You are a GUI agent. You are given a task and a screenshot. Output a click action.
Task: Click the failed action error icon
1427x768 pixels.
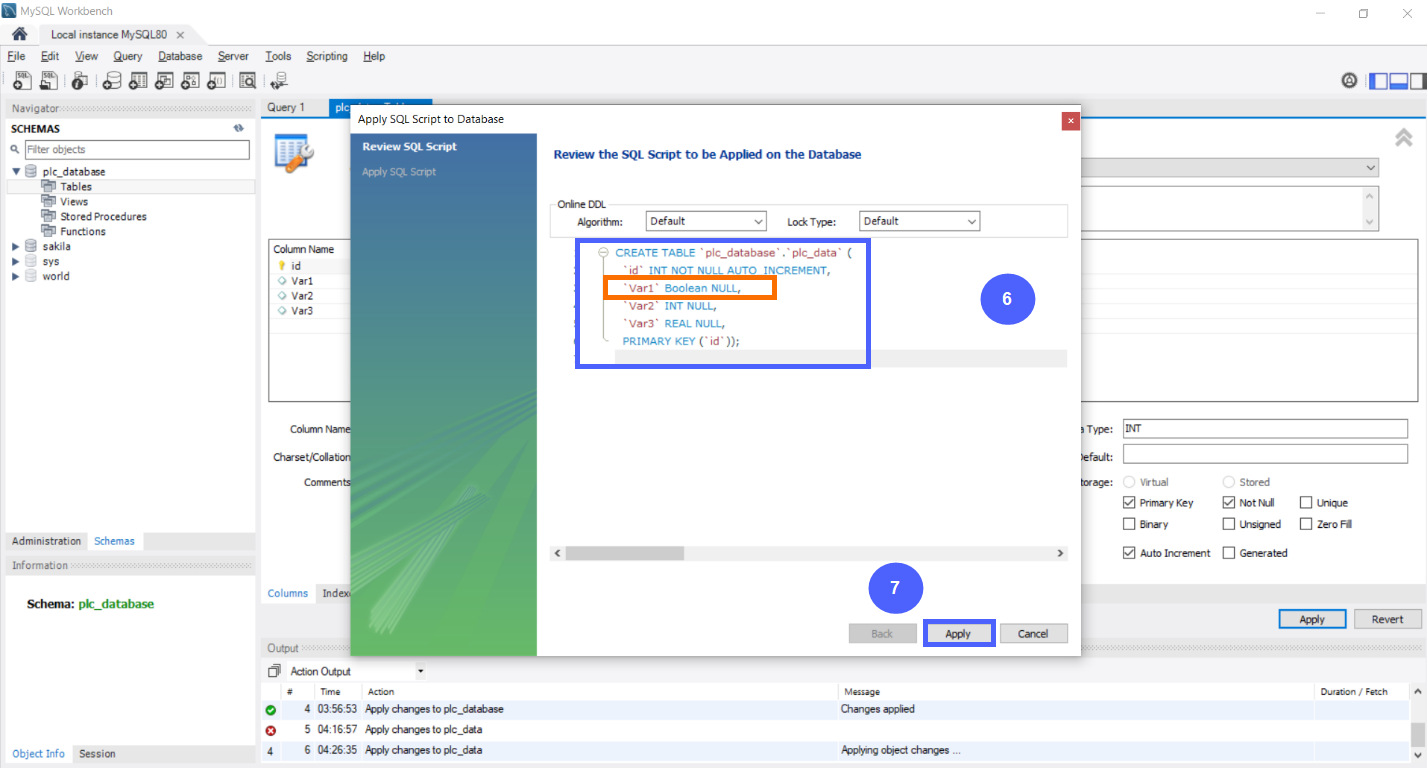(x=270, y=730)
